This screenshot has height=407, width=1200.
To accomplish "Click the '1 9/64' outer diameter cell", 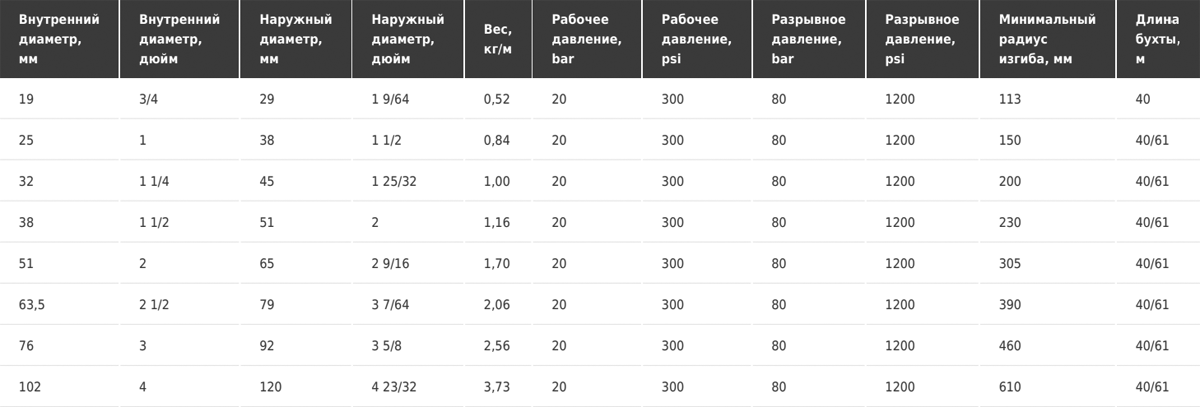I will pos(390,99).
